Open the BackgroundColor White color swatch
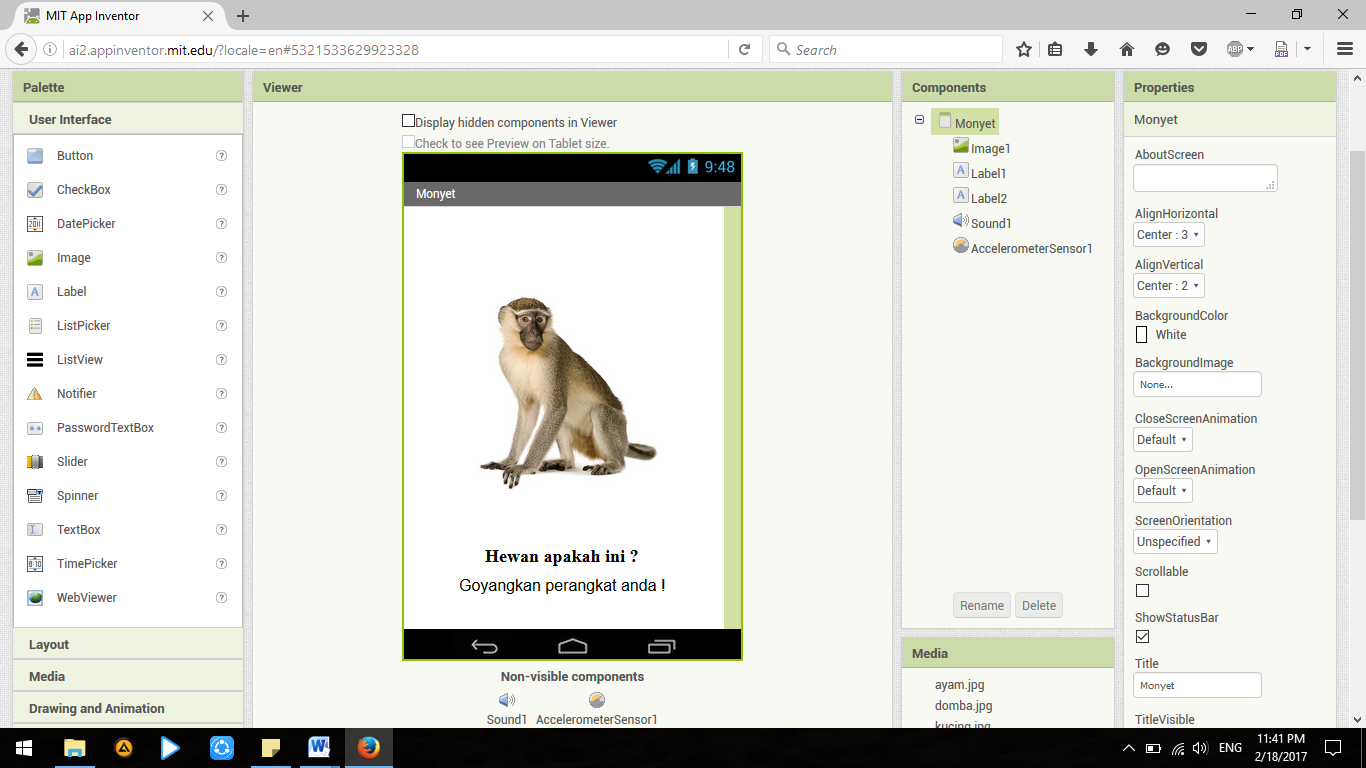The height and width of the screenshot is (768, 1366). click(x=1142, y=335)
